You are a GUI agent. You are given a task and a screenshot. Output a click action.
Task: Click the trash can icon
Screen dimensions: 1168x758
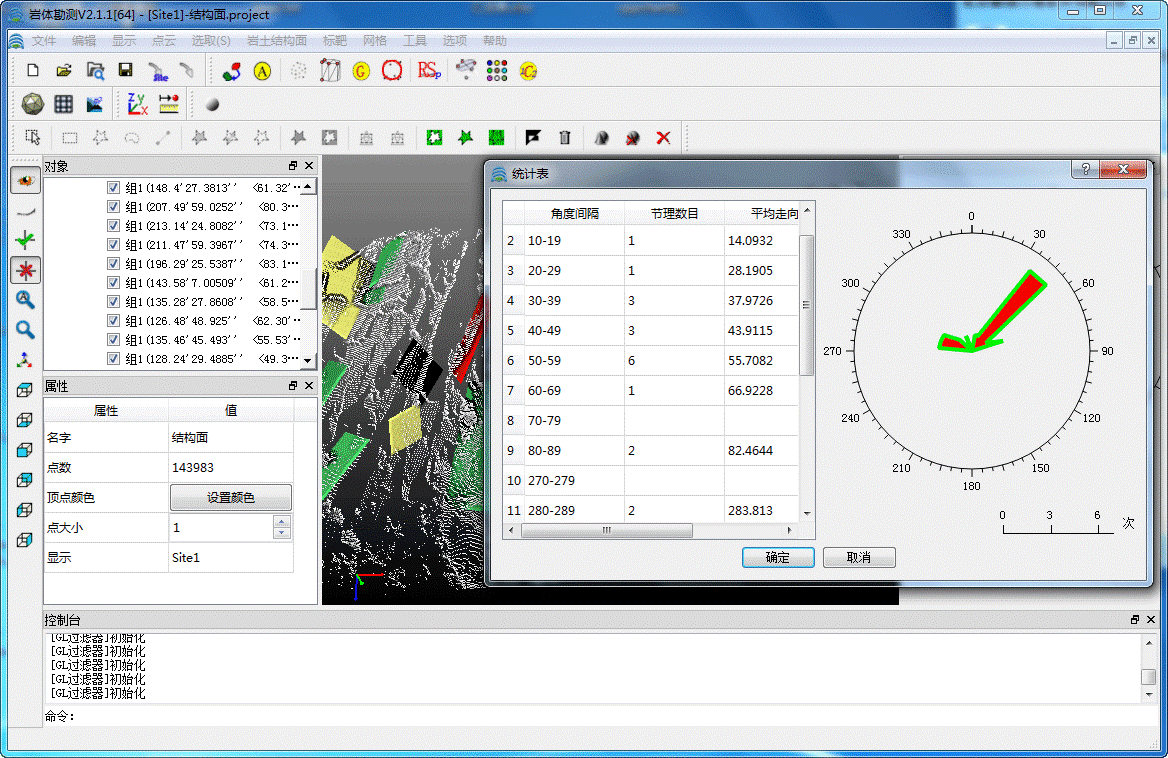point(565,138)
